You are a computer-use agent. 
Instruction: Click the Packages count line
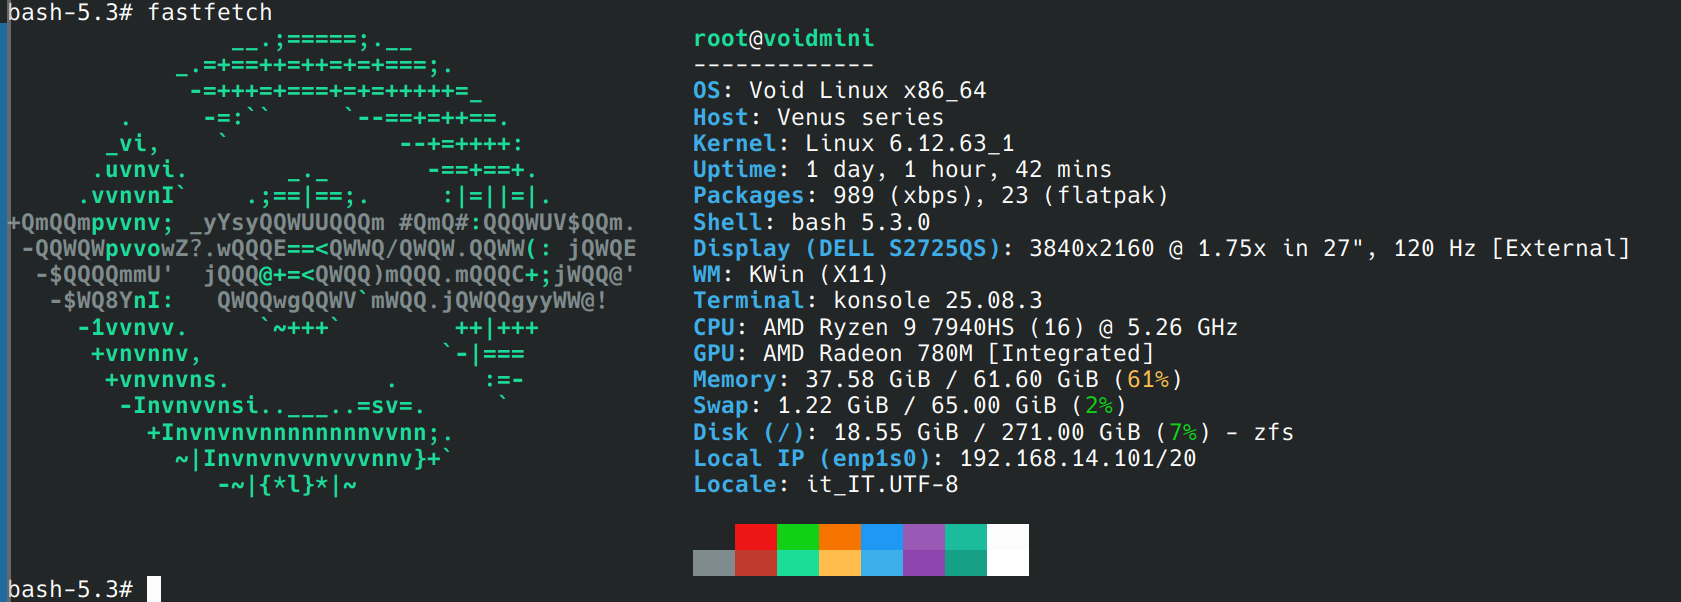click(930, 195)
